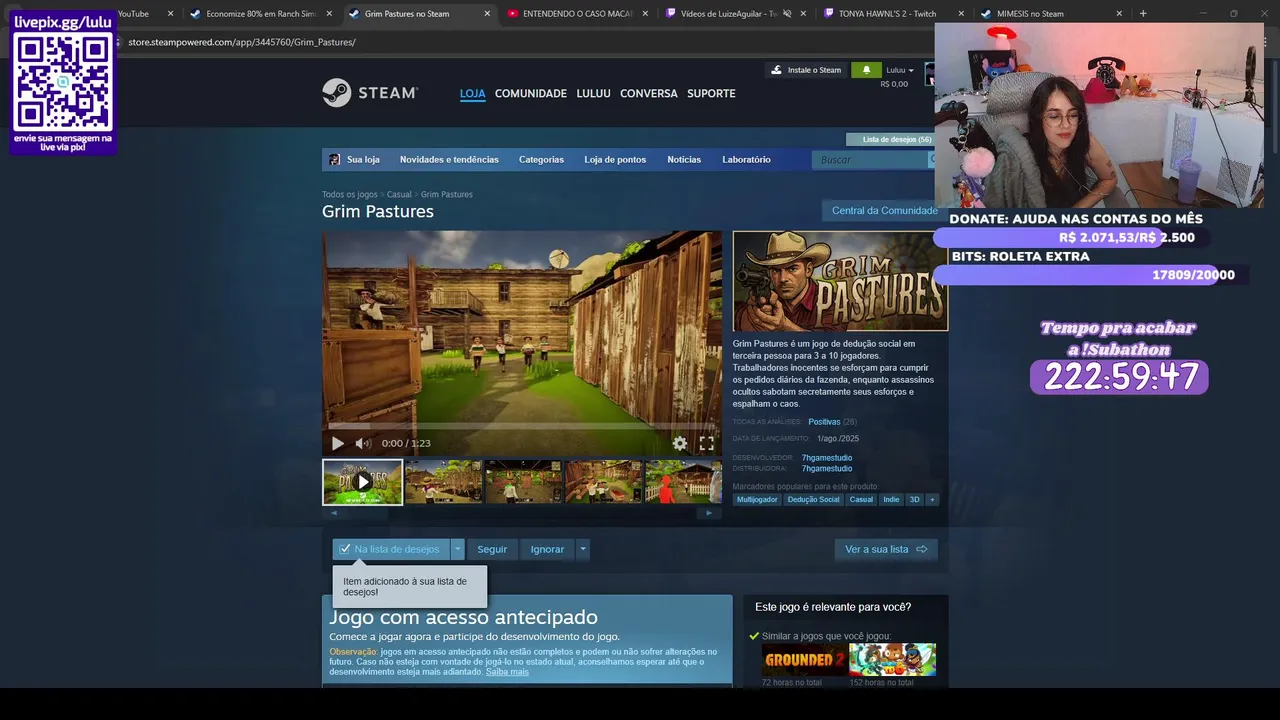1280x720 pixels.
Task: Select the third screenshot thumbnail
Action: [x=523, y=482]
